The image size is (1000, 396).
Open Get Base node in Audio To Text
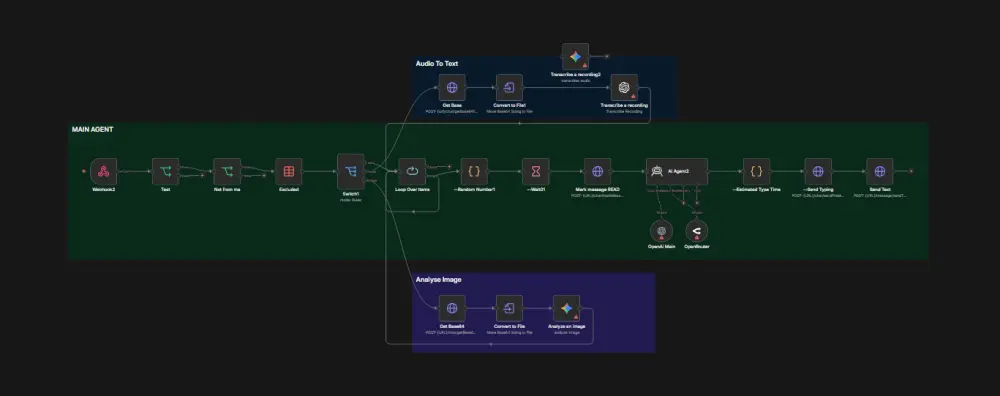pos(452,87)
